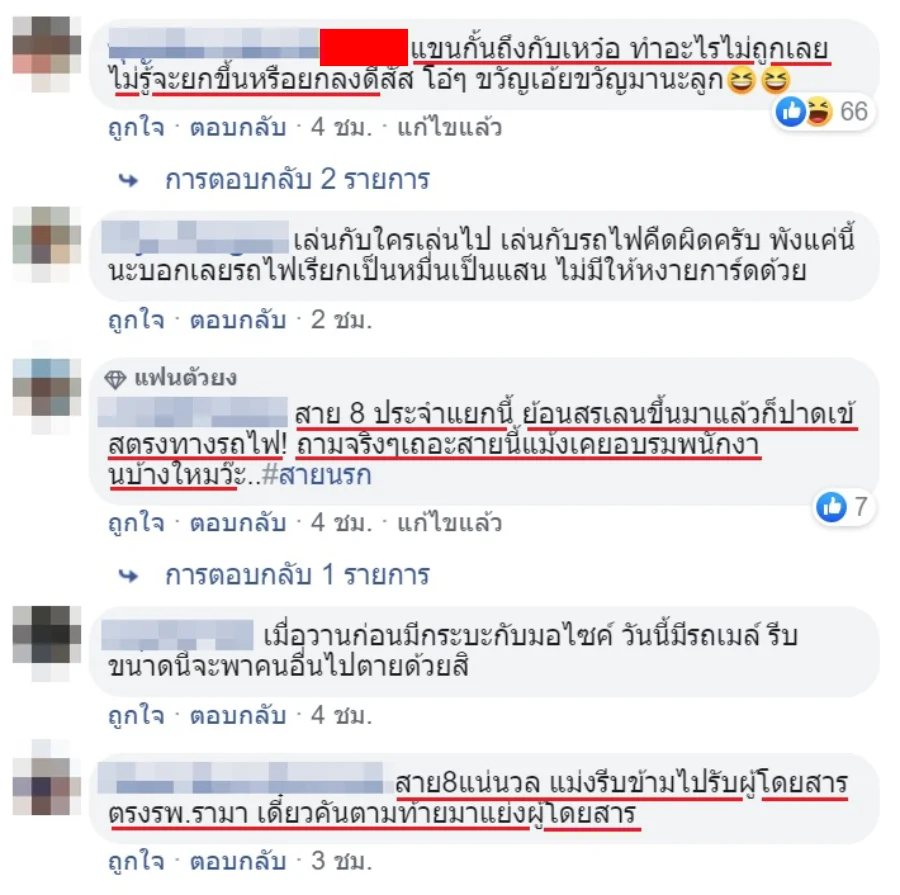Viewport: 900px width, 895px height.
Task: Open the last commenter's blurred name link
Action: click(240, 778)
